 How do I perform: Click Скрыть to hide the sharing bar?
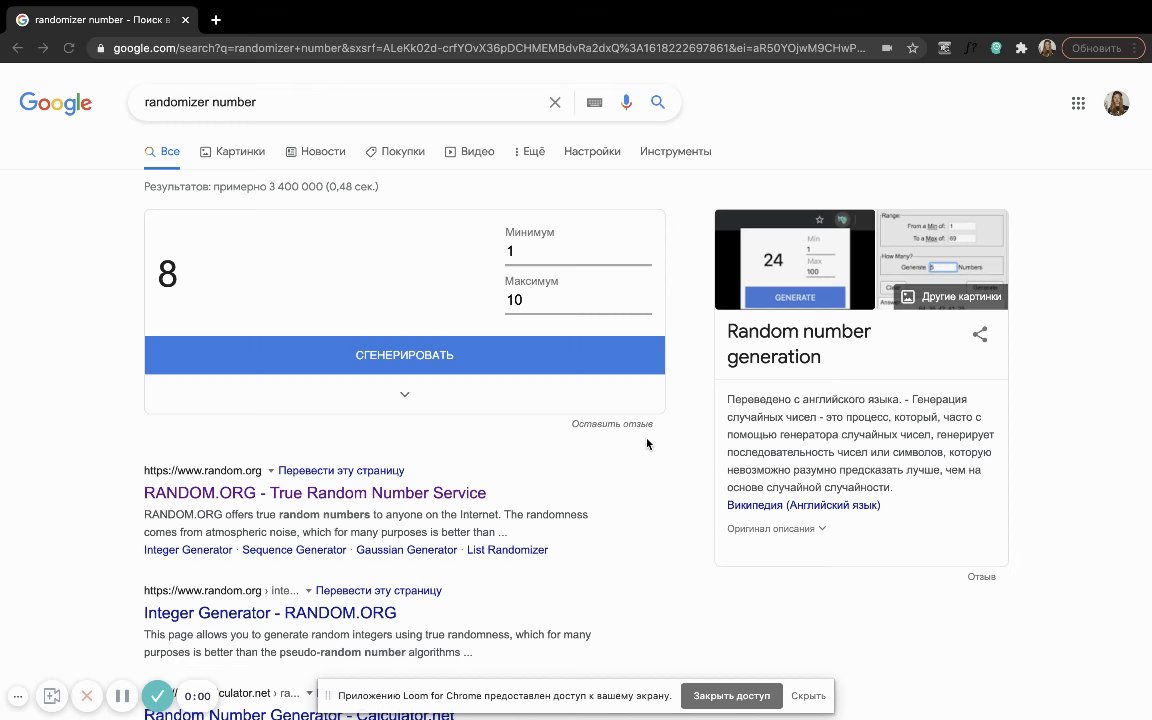tap(808, 696)
